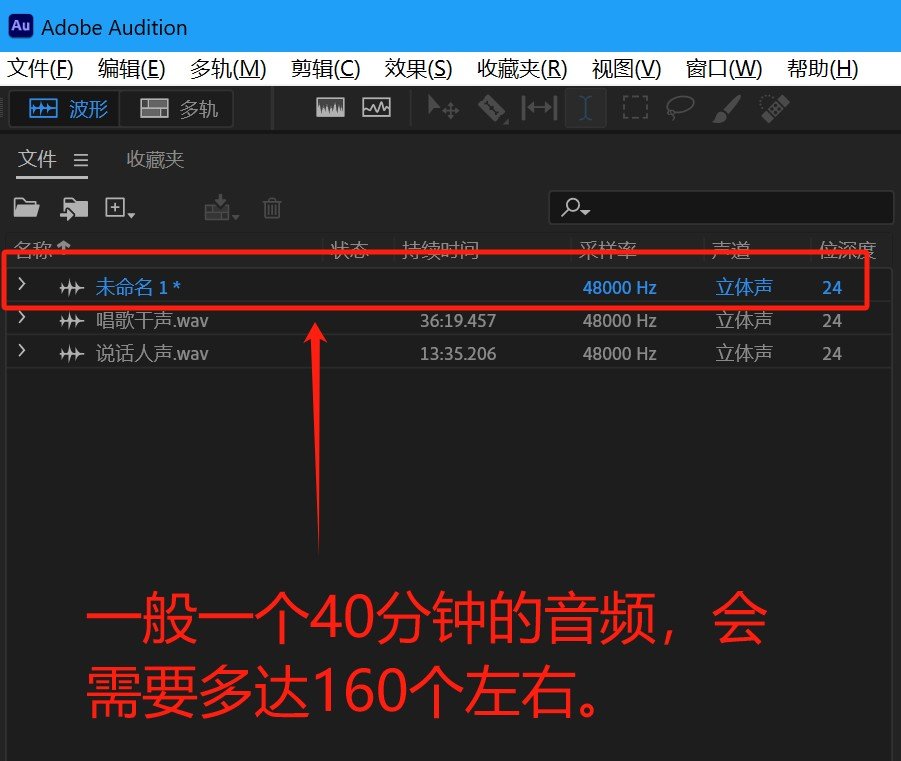Click the file search input field
The height and width of the screenshot is (761, 901).
(735, 208)
